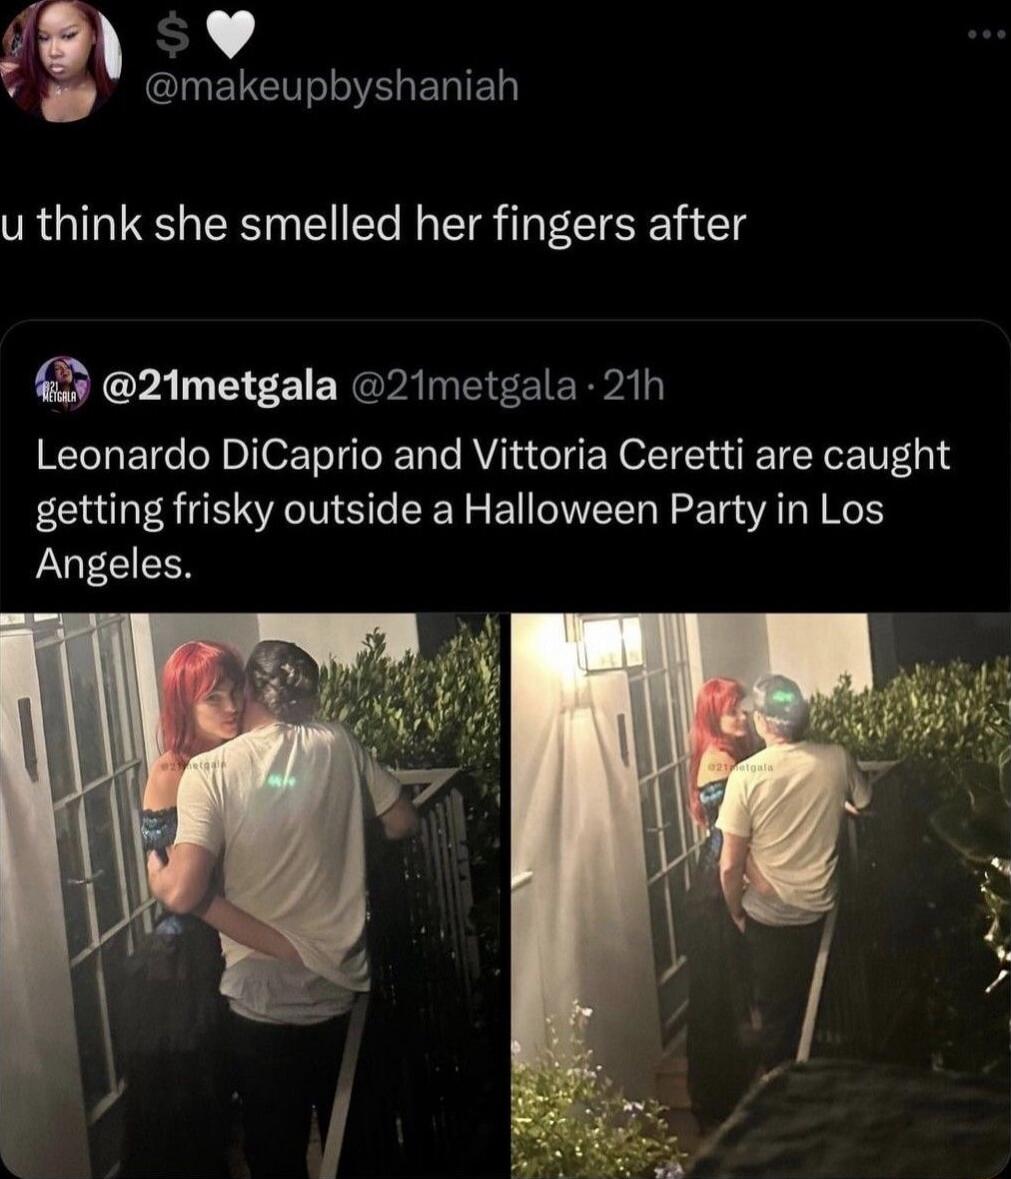Open the right photo in quoted tweet

click(x=761, y=895)
